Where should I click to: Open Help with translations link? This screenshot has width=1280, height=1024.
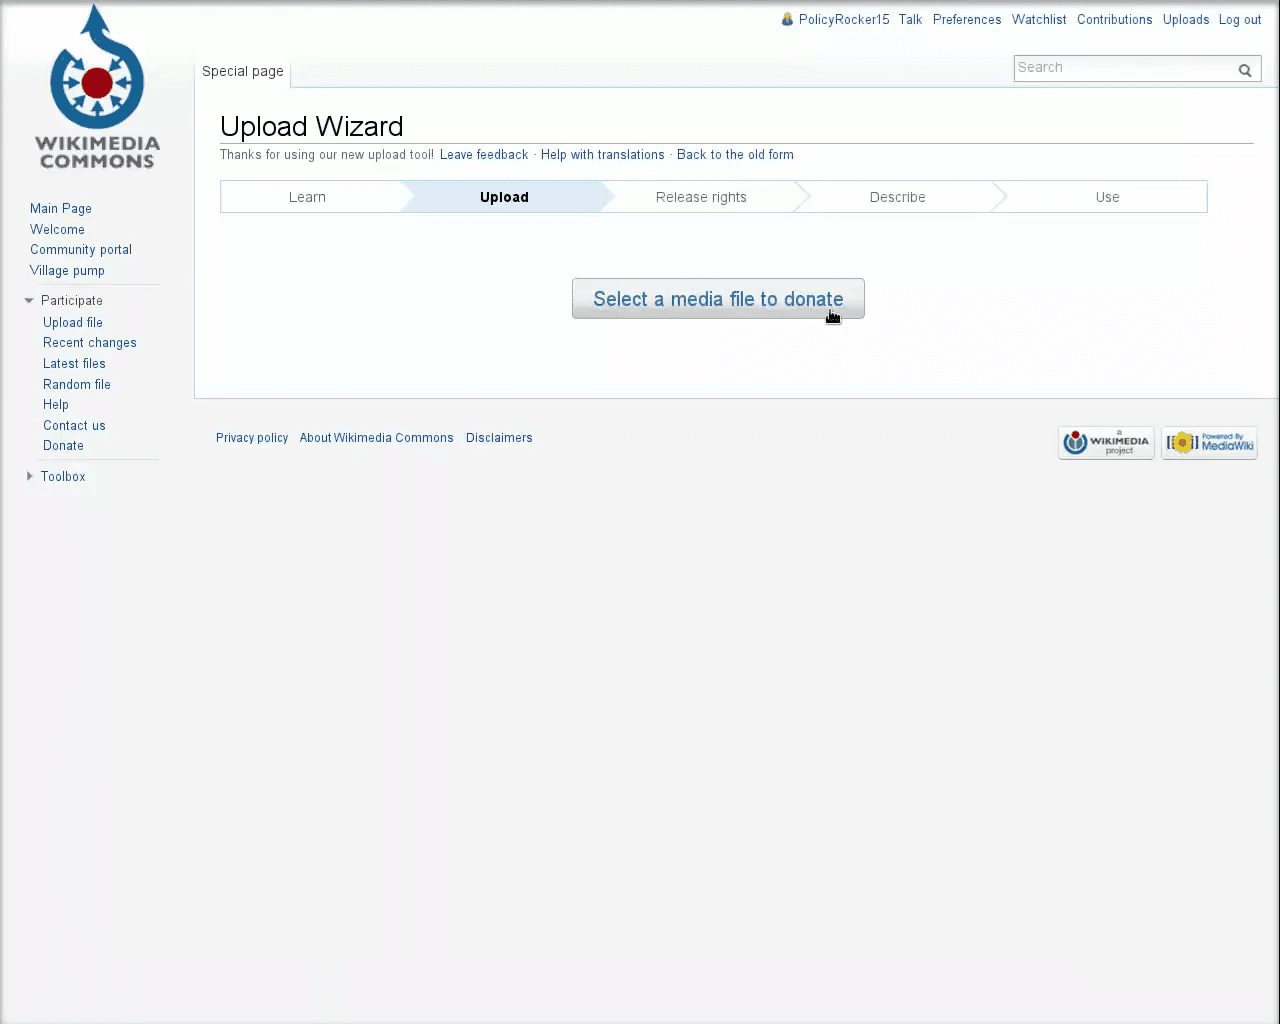[x=603, y=155]
